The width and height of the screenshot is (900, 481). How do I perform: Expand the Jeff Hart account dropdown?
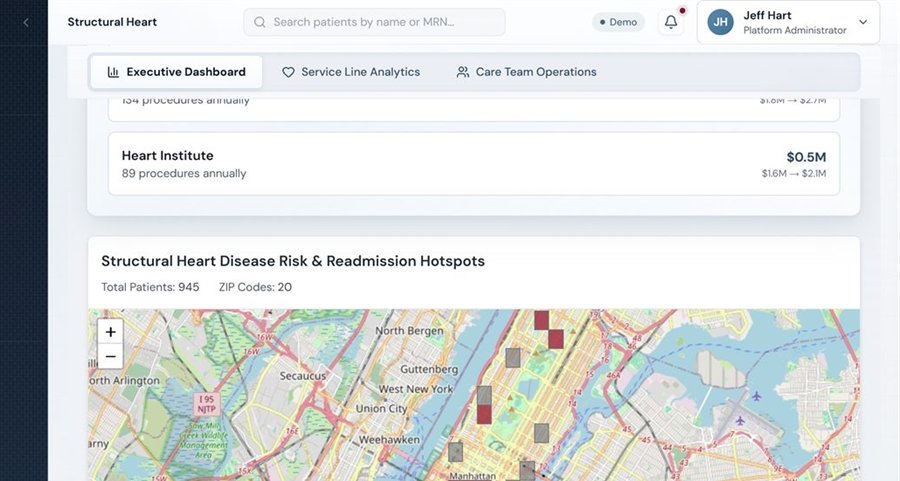pos(863,22)
